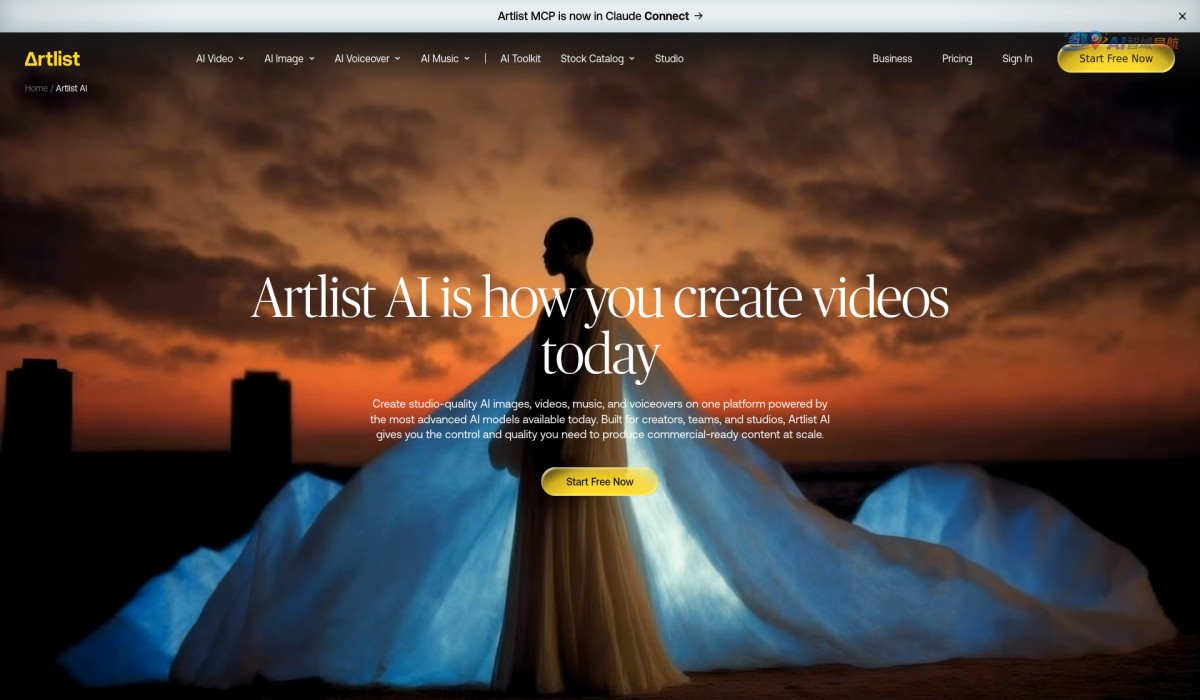
Task: Expand the AI Video dropdown menu
Action: point(221,59)
